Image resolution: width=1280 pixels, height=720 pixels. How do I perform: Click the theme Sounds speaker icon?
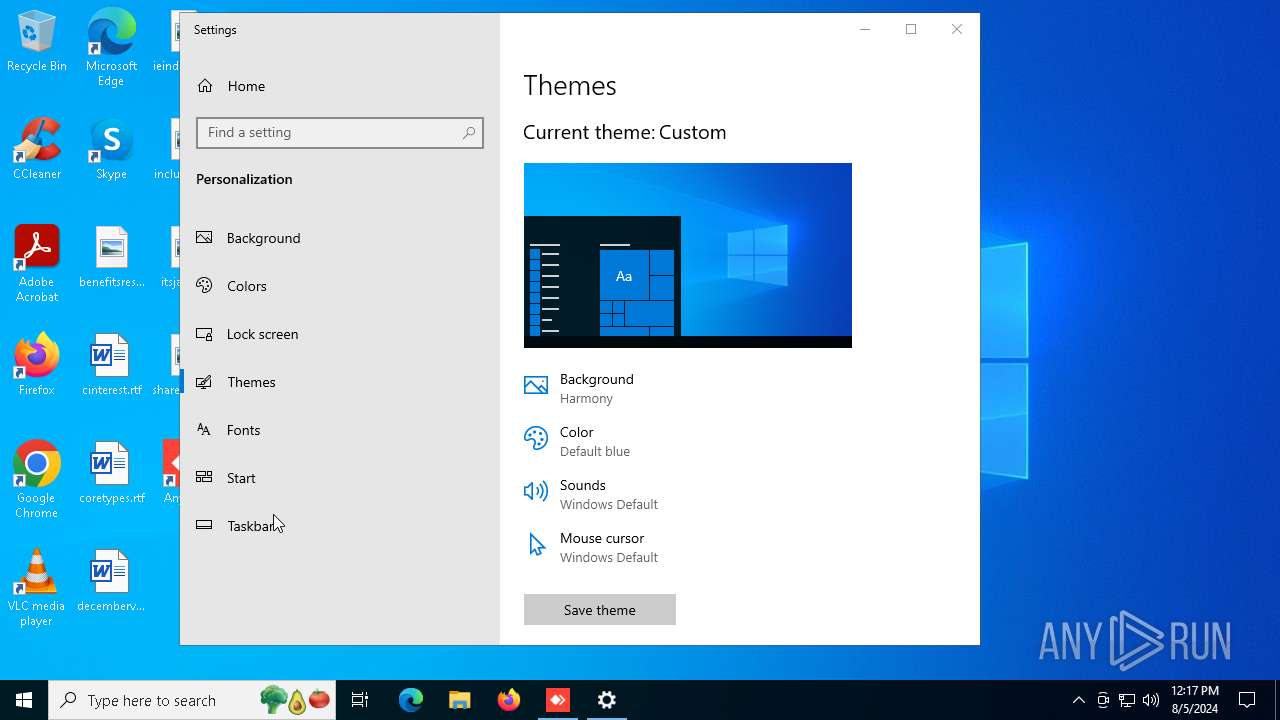(x=536, y=491)
